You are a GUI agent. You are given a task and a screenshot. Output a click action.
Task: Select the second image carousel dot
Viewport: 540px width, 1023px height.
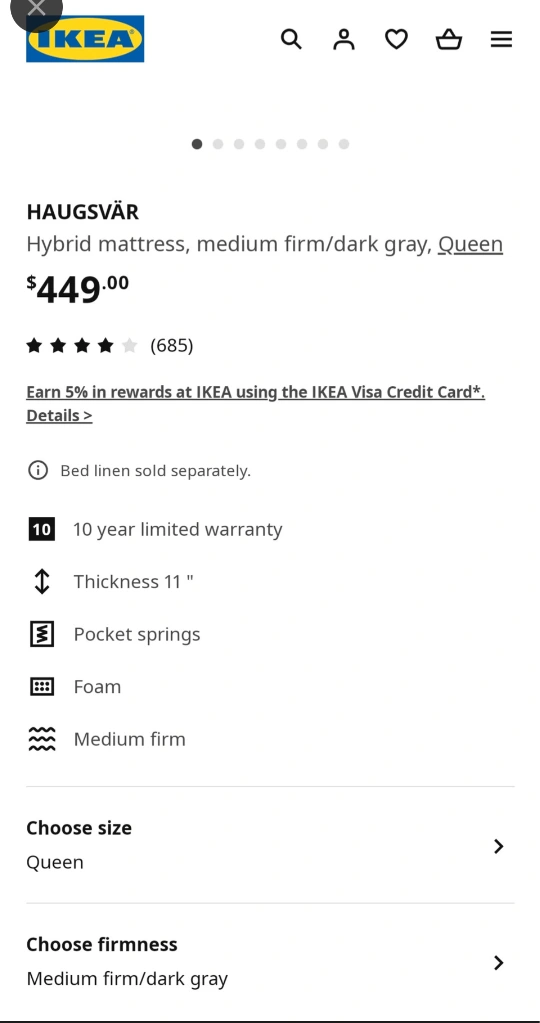pyautogui.click(x=218, y=144)
